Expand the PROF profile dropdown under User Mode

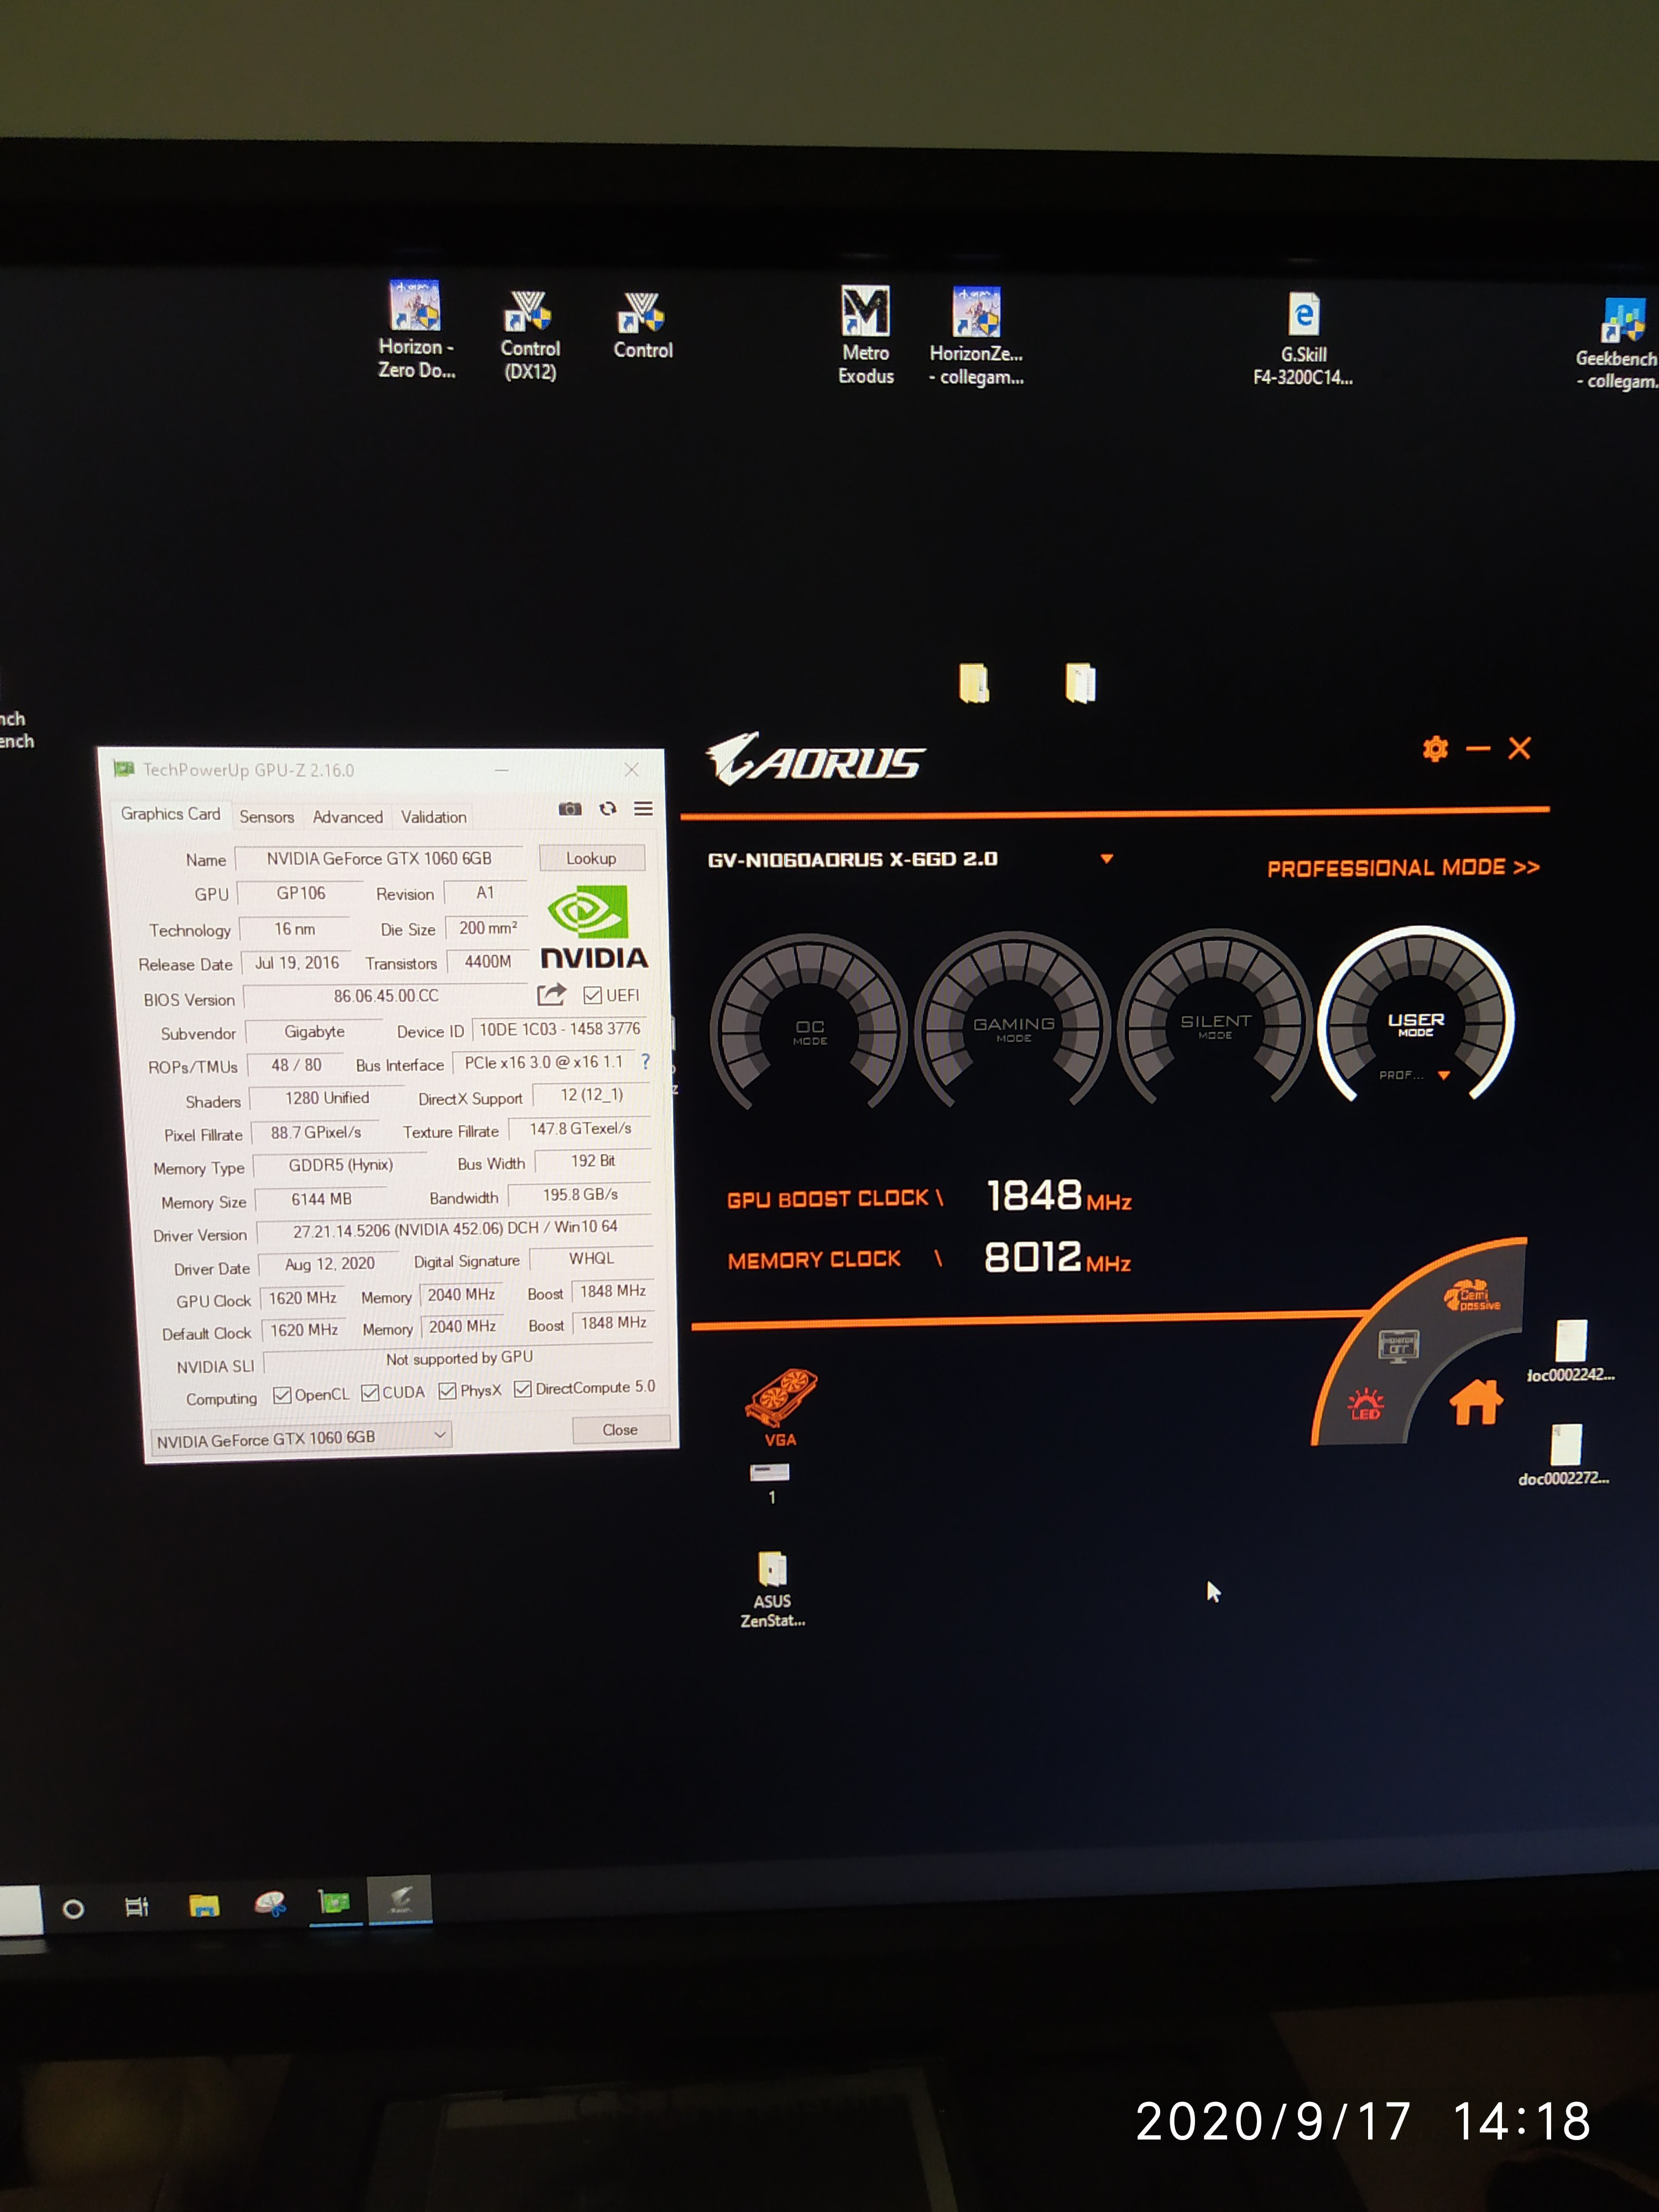(x=1443, y=1075)
